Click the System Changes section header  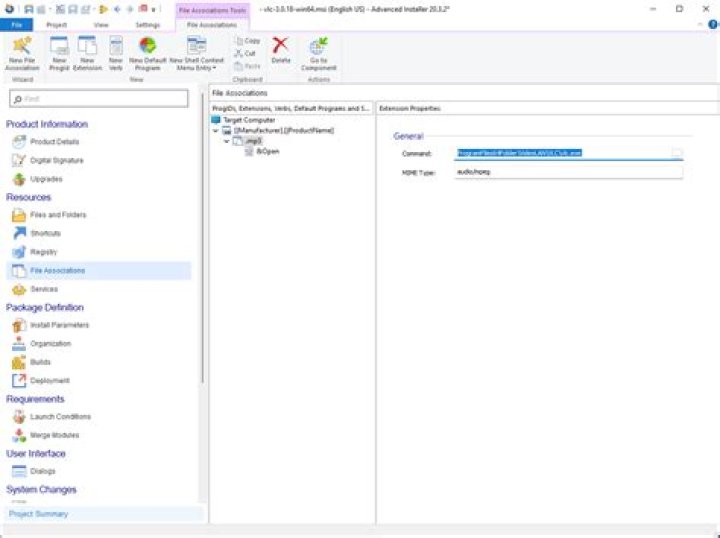41,490
